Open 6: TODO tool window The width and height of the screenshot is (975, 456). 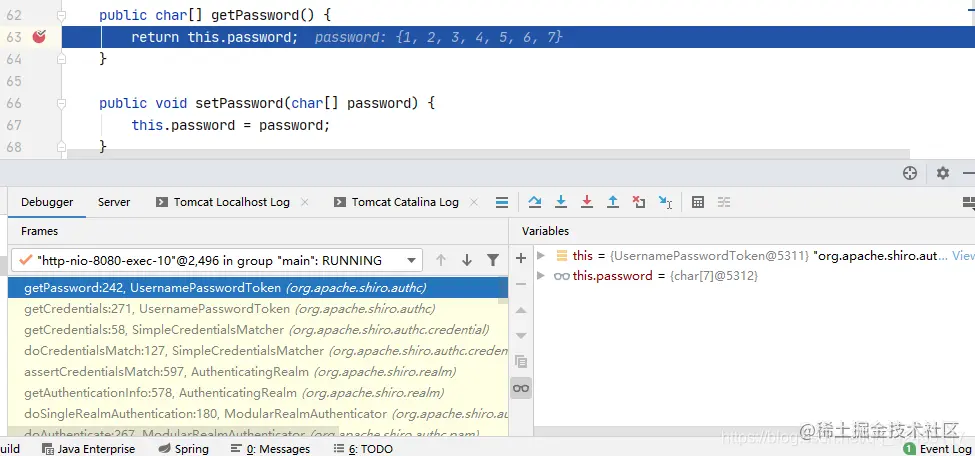363,449
